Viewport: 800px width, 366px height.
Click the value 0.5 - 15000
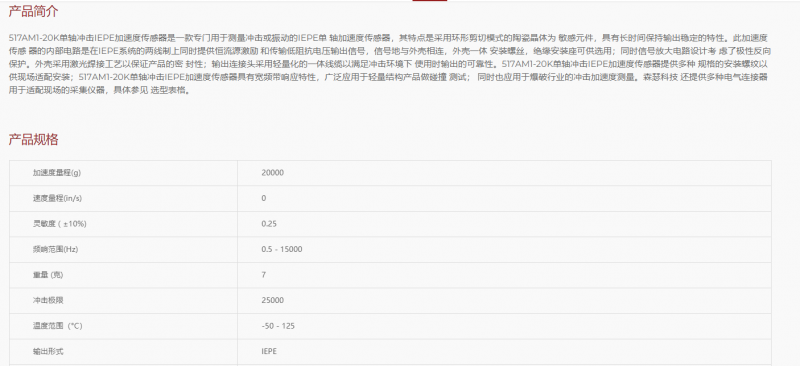(x=282, y=249)
